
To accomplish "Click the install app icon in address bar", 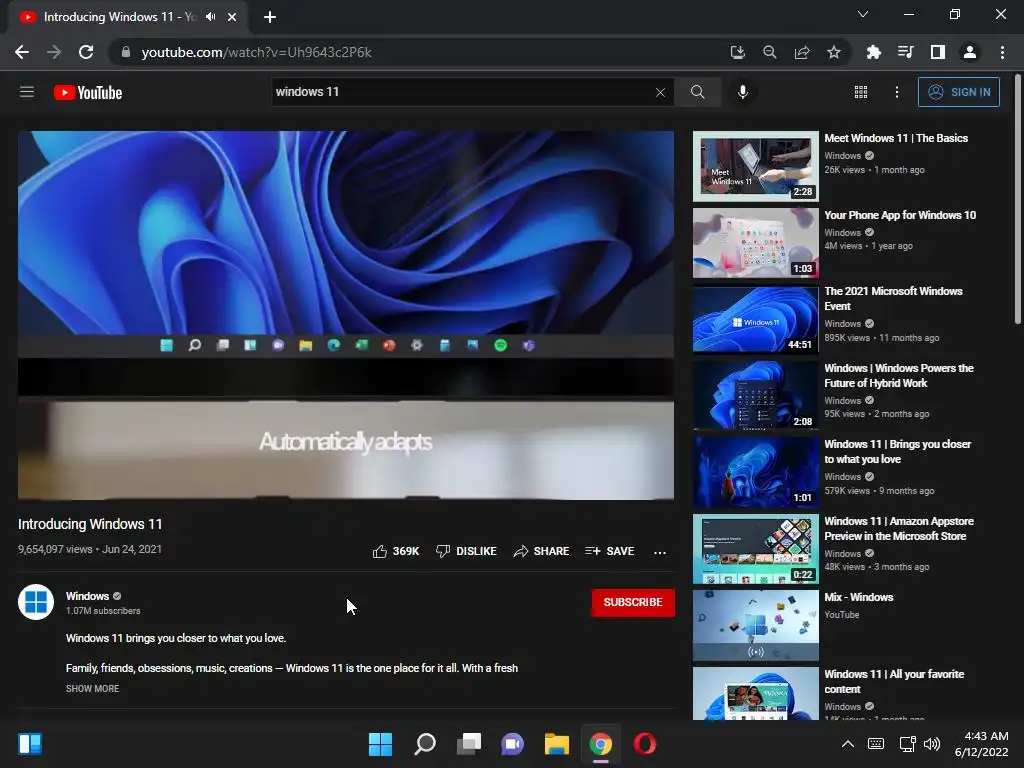I will tap(737, 52).
